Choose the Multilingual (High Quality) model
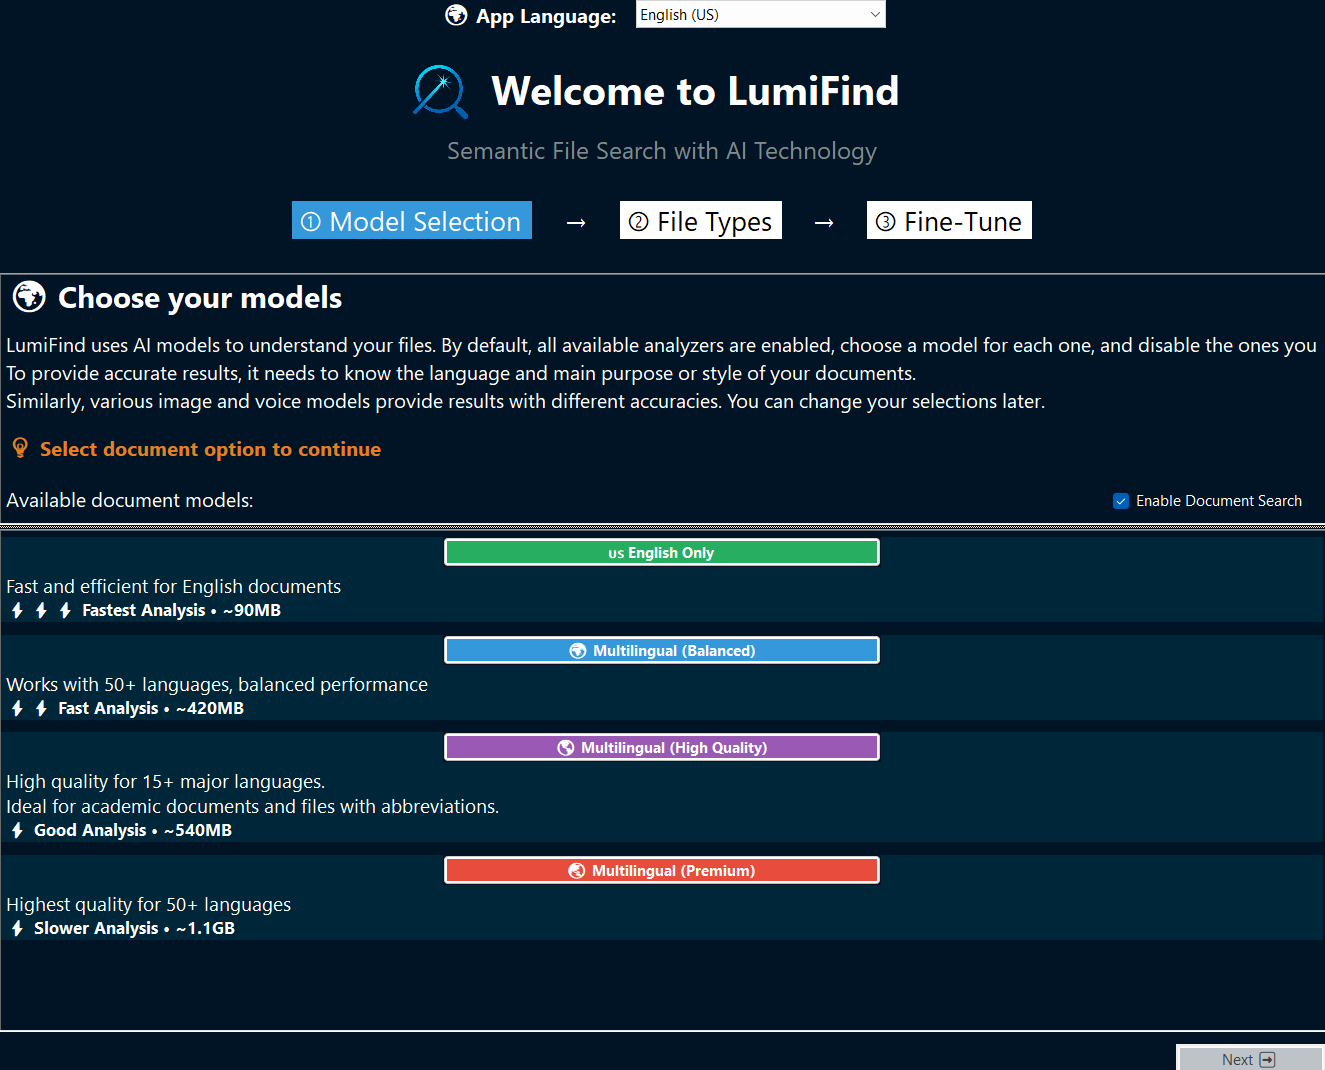This screenshot has height=1070, width=1325. coord(662,747)
